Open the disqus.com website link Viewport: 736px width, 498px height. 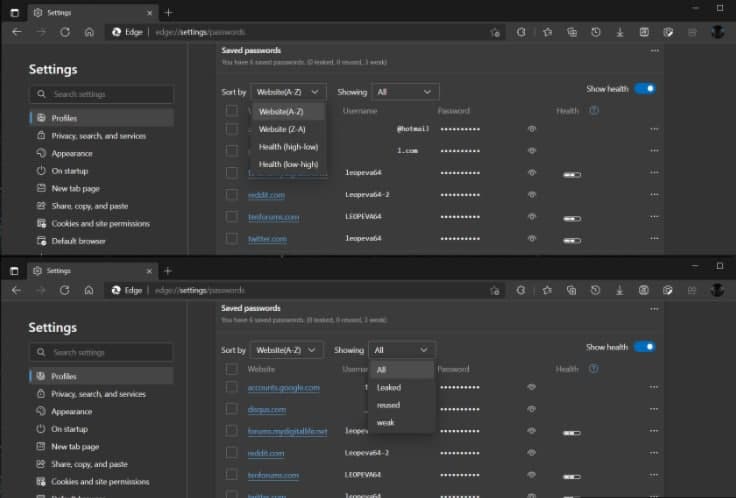click(267, 409)
